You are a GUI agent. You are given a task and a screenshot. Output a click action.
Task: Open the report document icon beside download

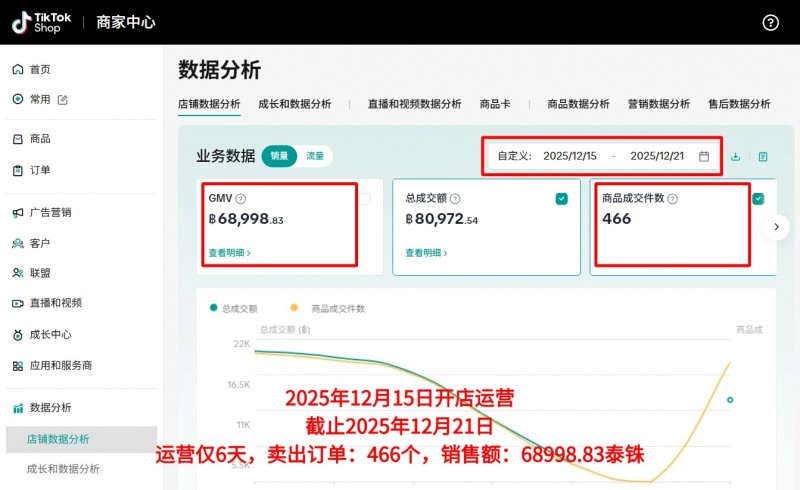point(763,156)
